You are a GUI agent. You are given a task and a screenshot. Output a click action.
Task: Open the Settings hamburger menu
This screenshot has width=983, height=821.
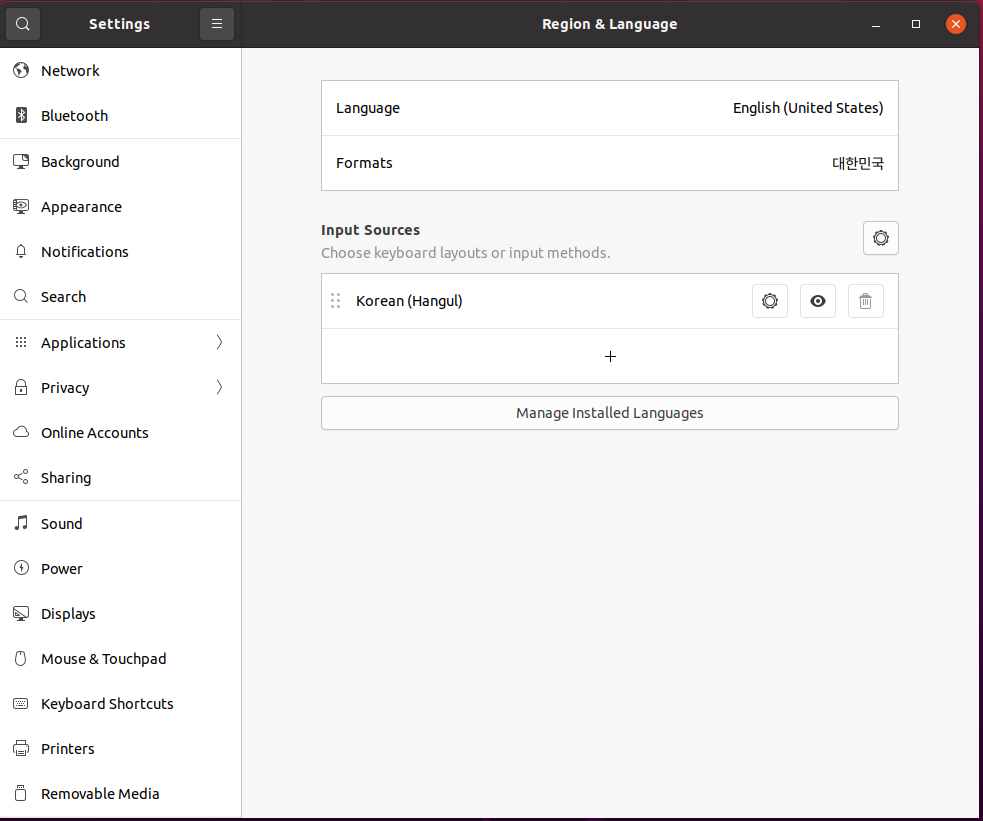pos(217,24)
